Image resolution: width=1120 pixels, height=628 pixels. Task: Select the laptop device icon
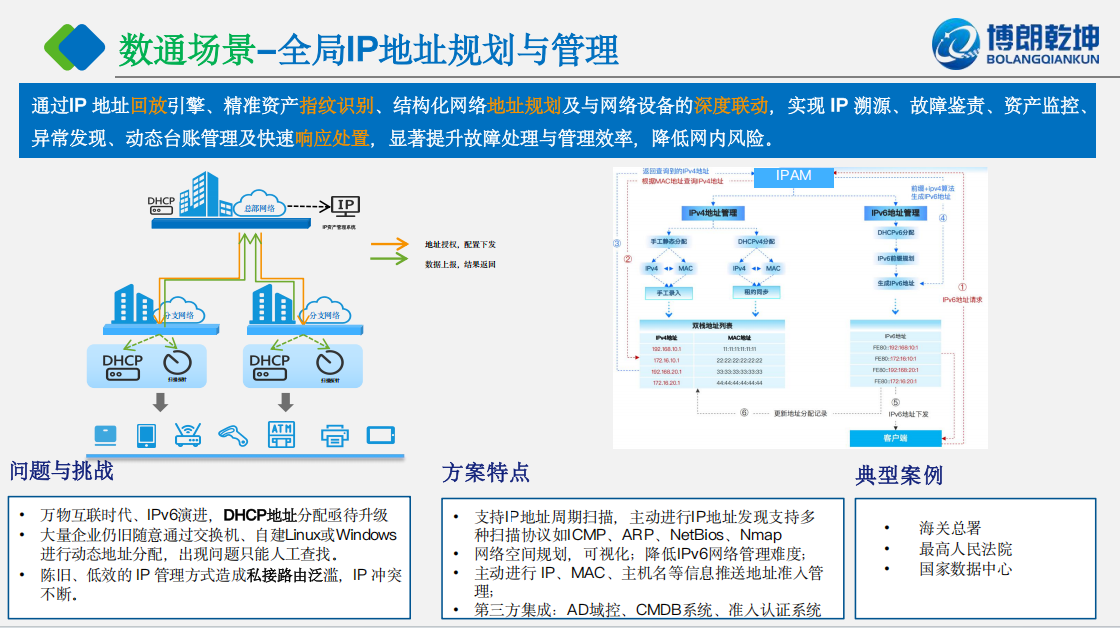click(x=105, y=435)
